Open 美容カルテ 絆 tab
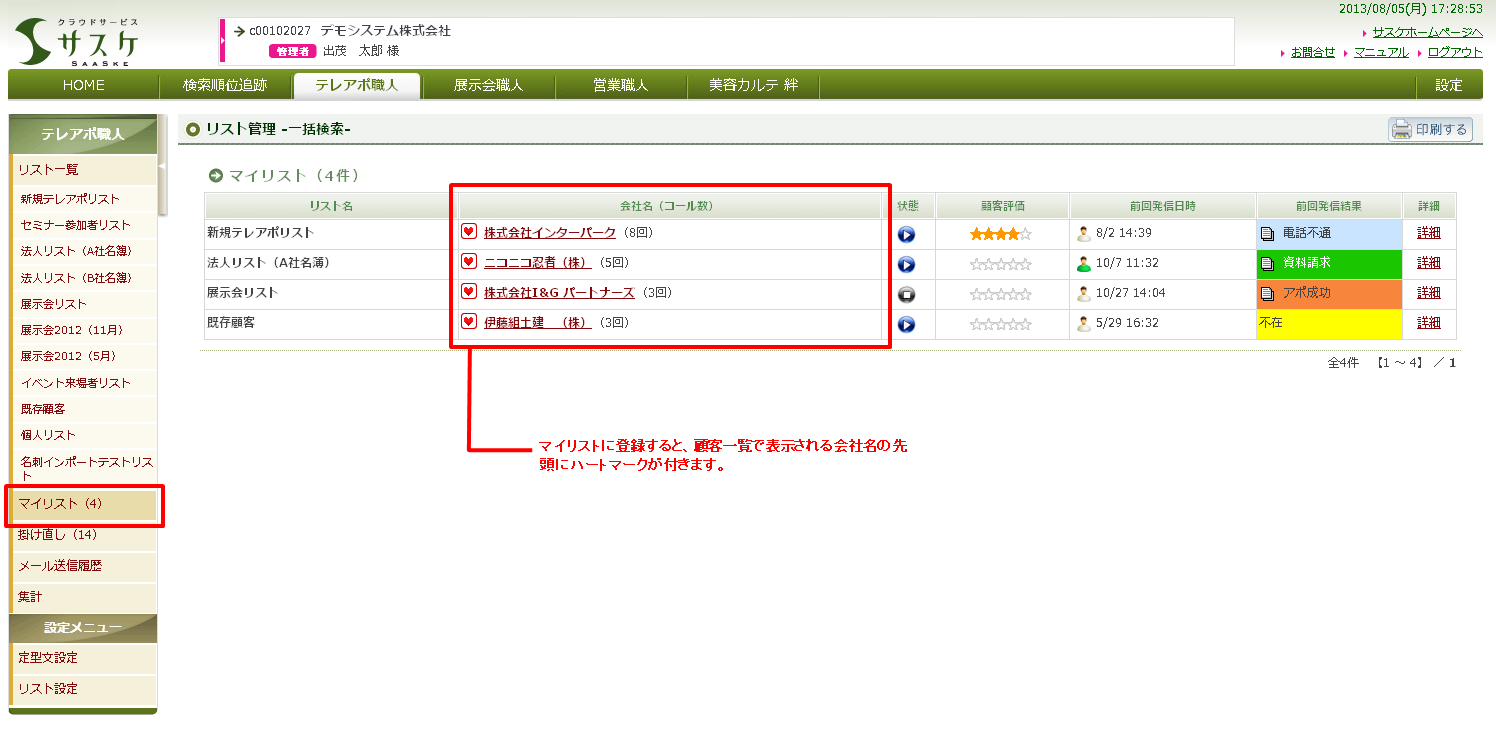1496x731 pixels. coord(753,85)
